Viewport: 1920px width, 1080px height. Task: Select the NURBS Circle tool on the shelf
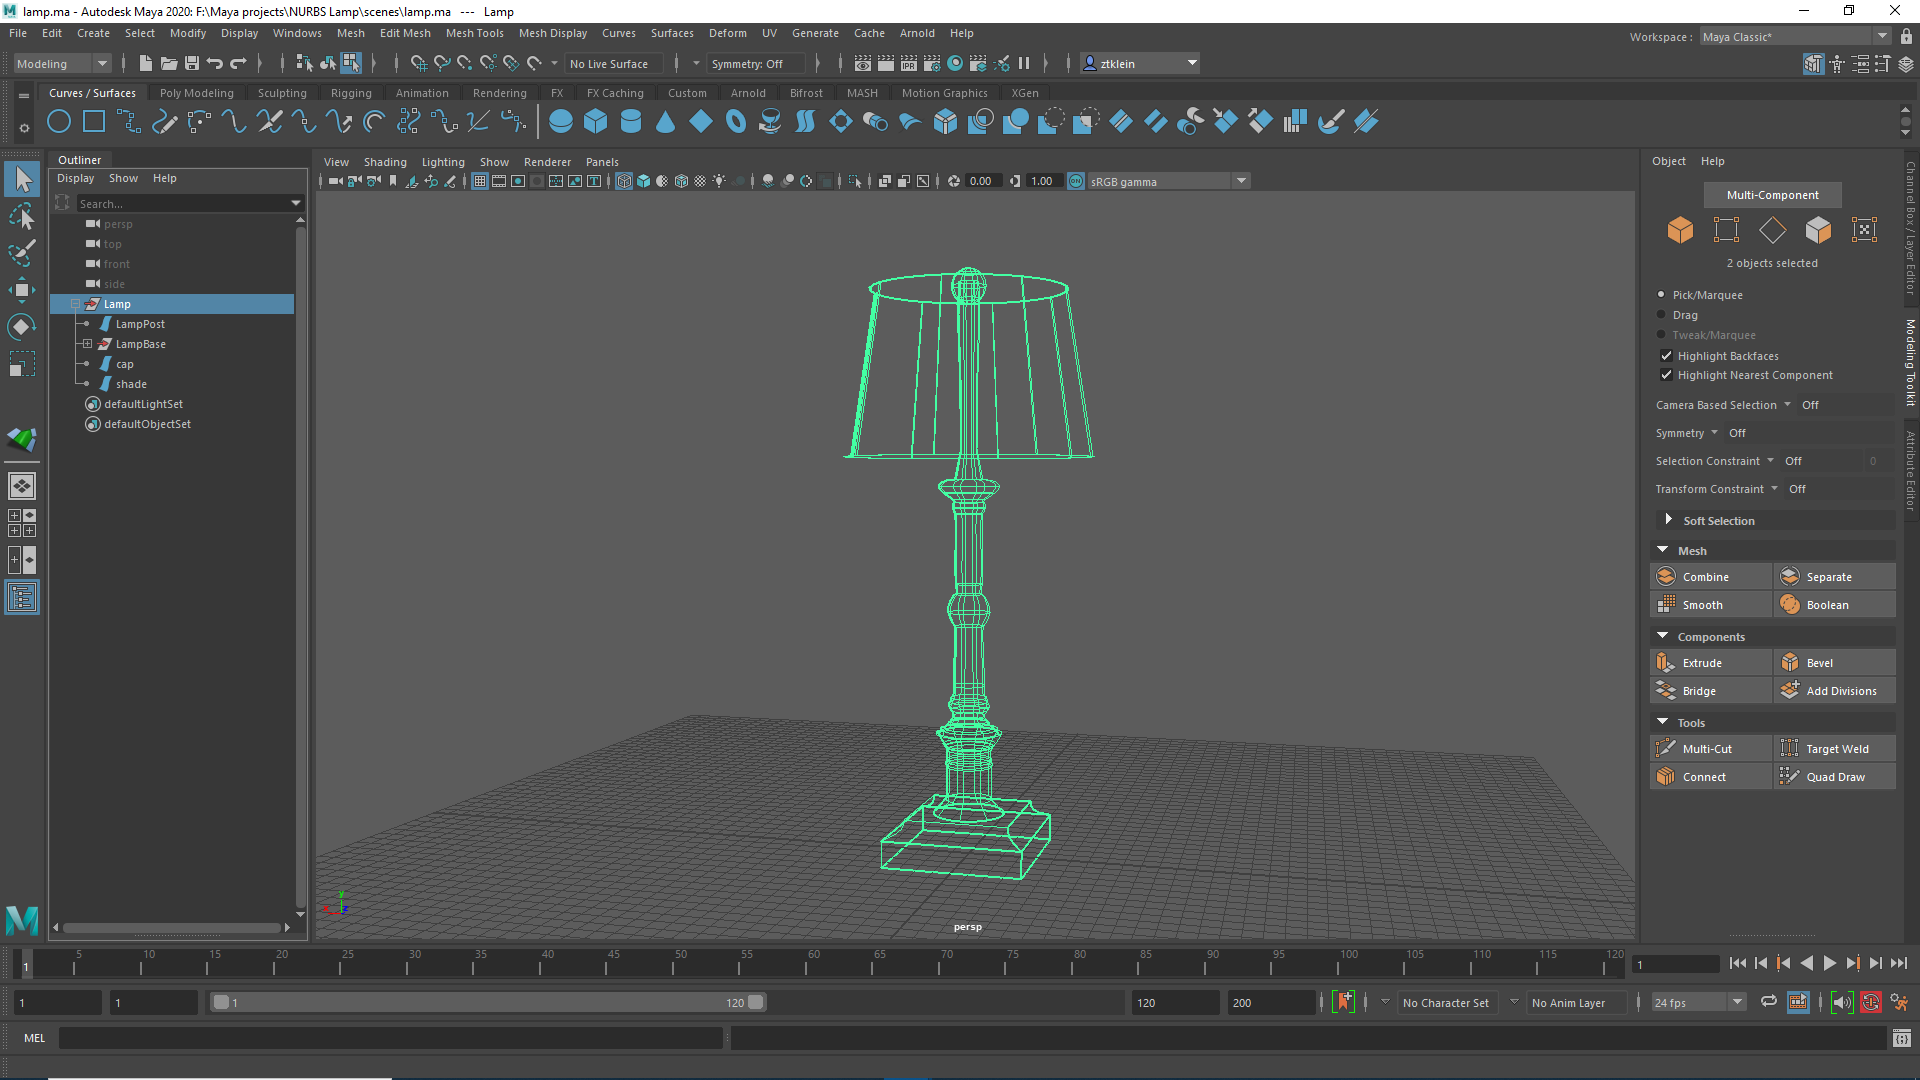(x=59, y=121)
